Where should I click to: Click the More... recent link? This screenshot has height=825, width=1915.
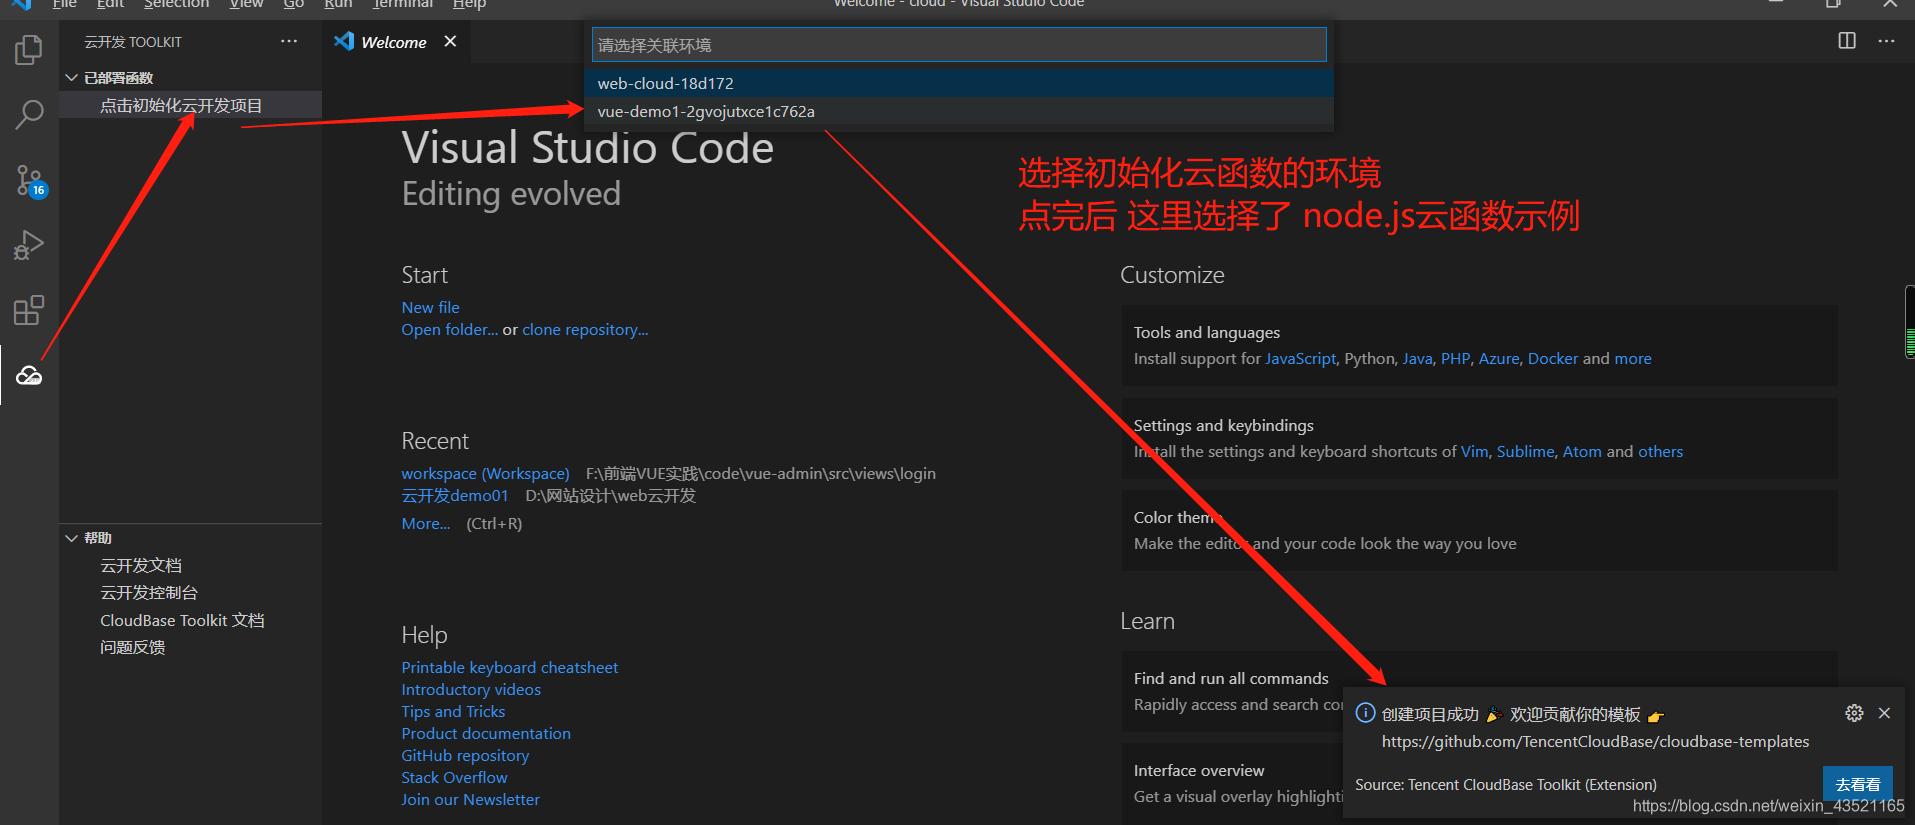[x=425, y=523]
